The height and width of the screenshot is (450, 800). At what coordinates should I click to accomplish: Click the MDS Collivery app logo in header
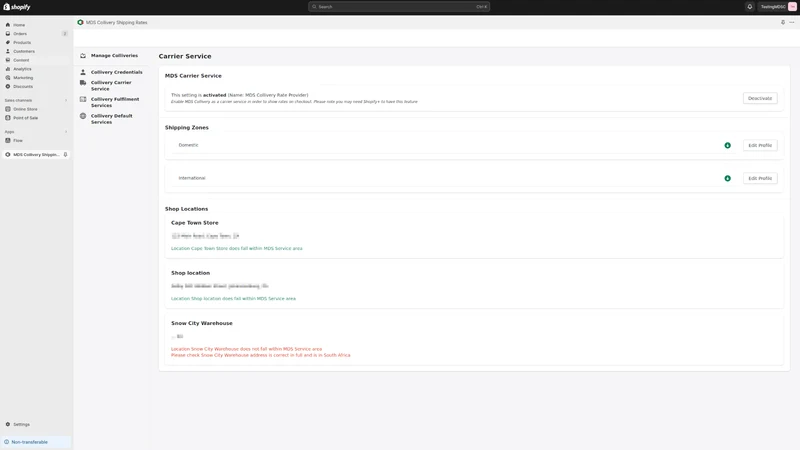click(80, 22)
